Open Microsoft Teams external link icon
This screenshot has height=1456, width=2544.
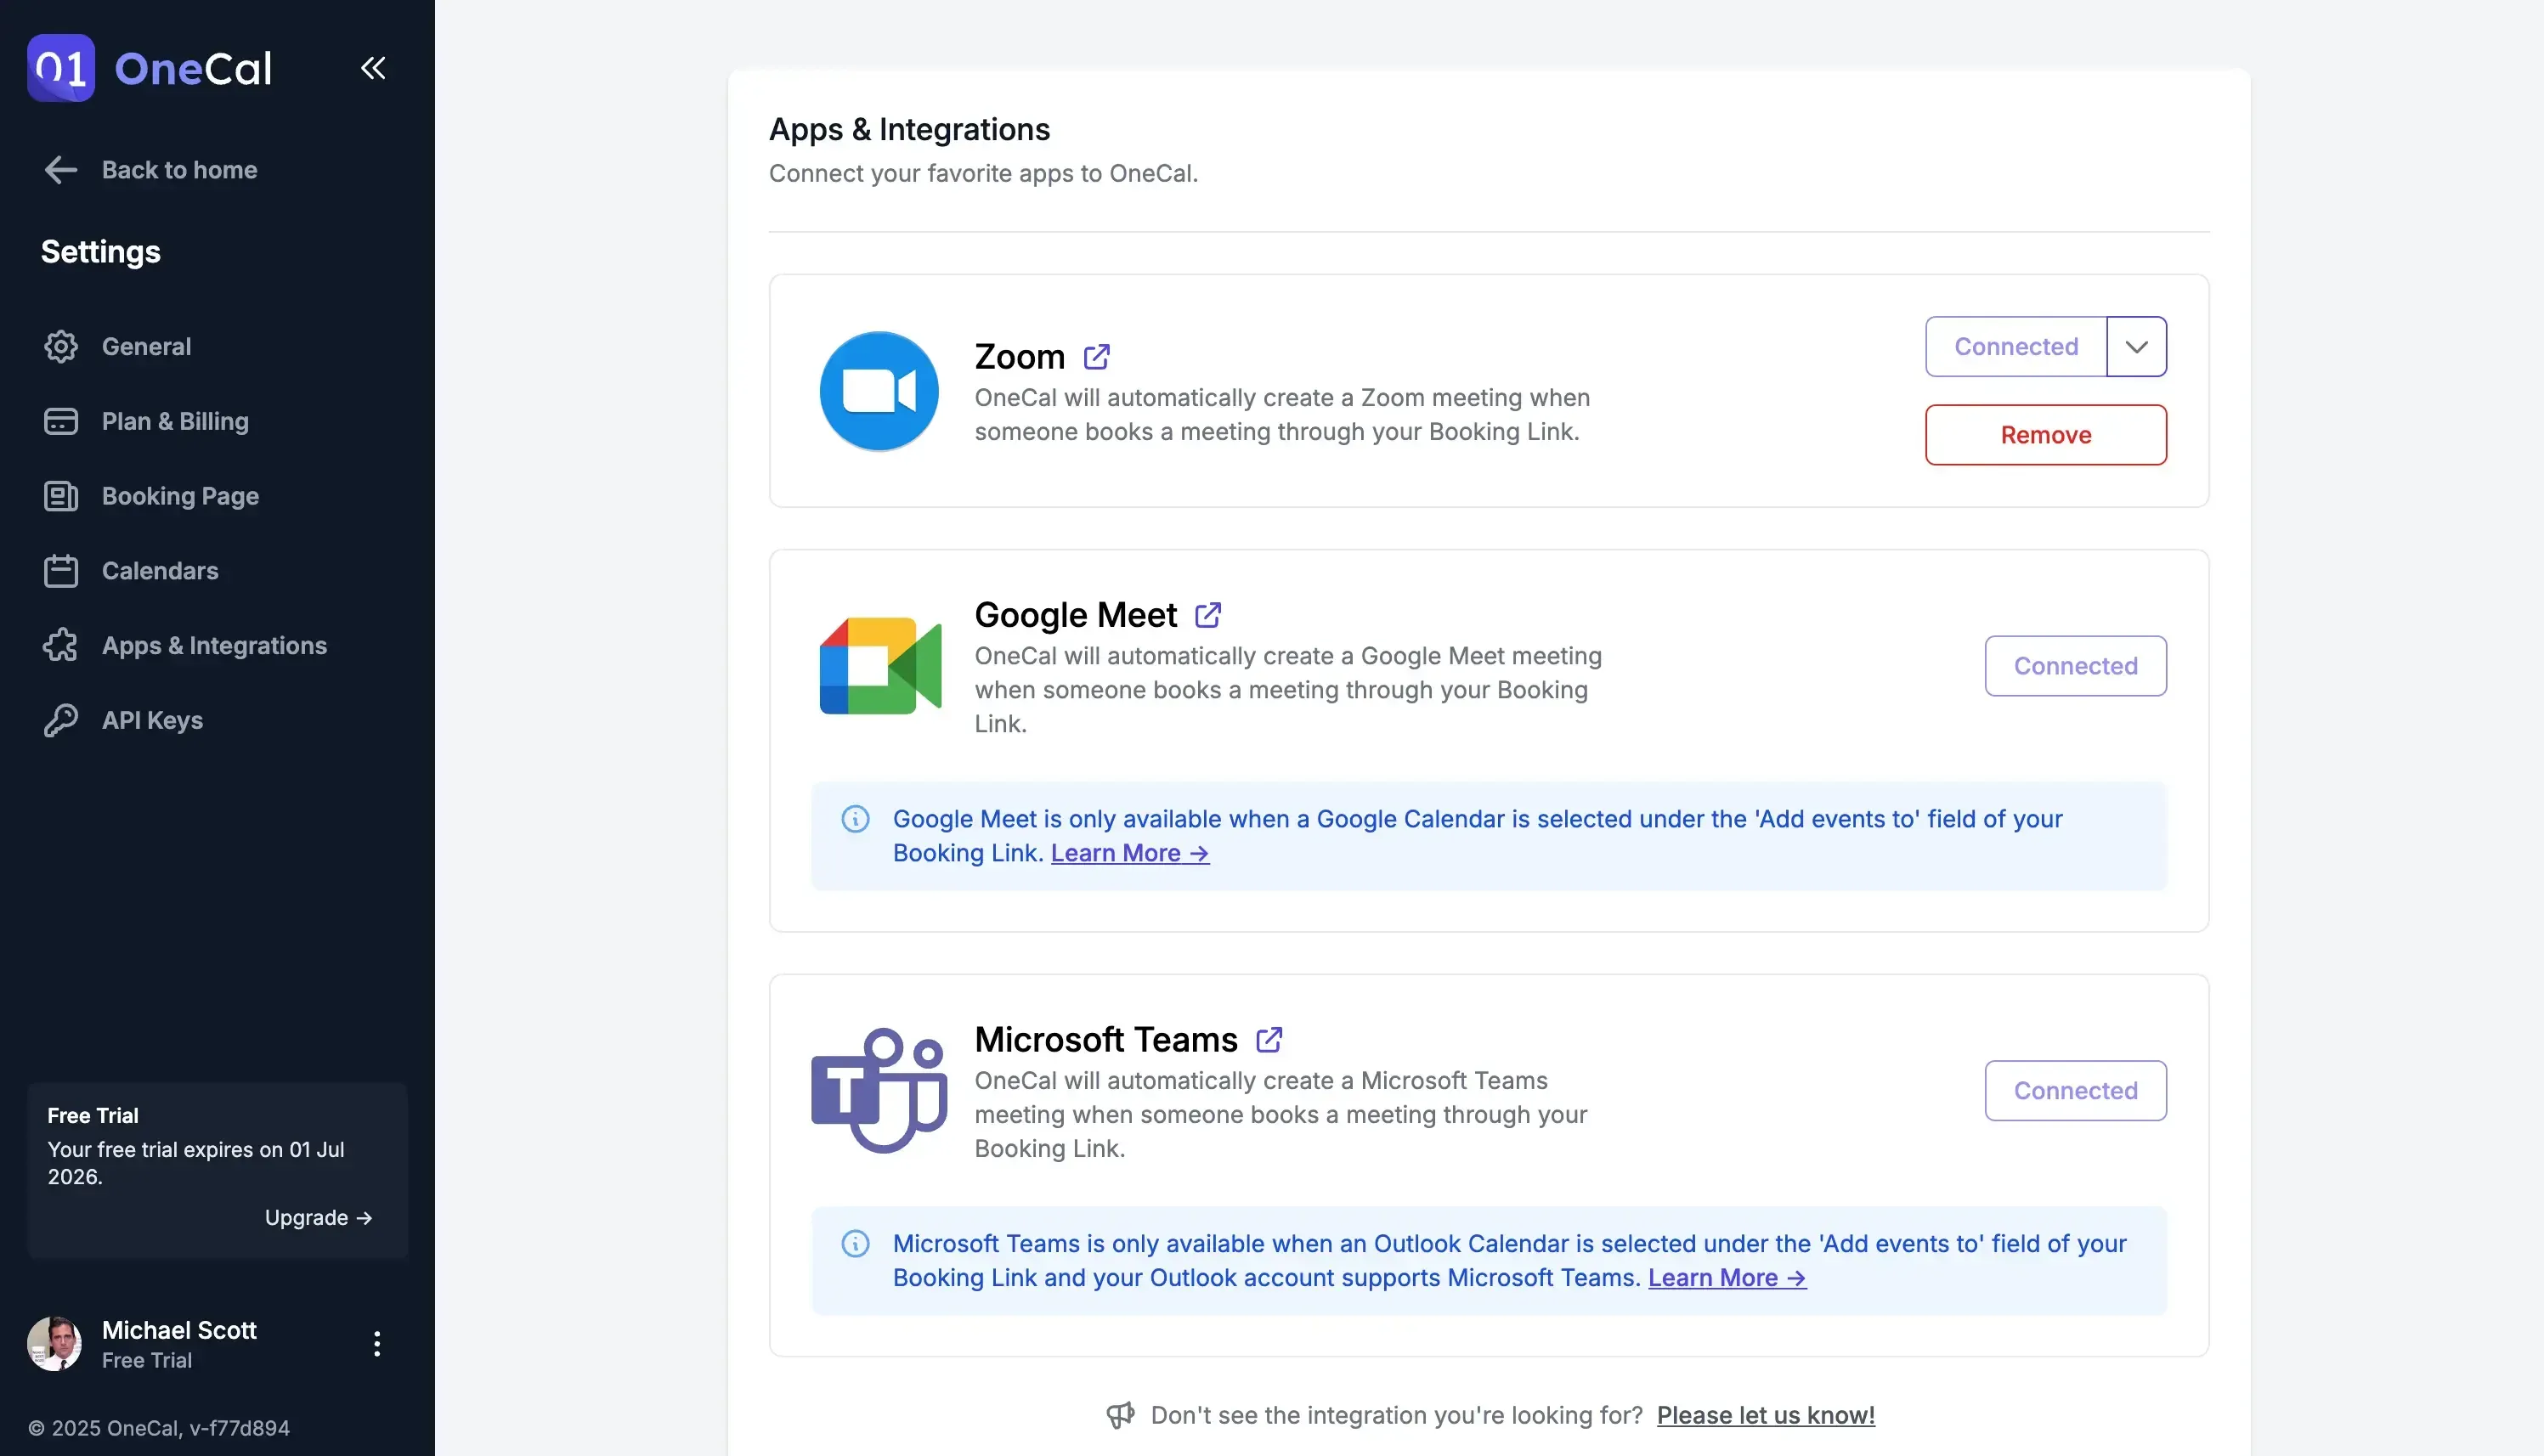pyautogui.click(x=1268, y=1040)
